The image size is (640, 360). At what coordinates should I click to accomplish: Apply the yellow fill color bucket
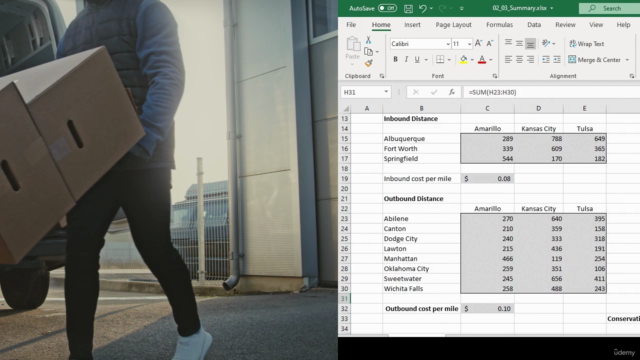click(x=463, y=60)
